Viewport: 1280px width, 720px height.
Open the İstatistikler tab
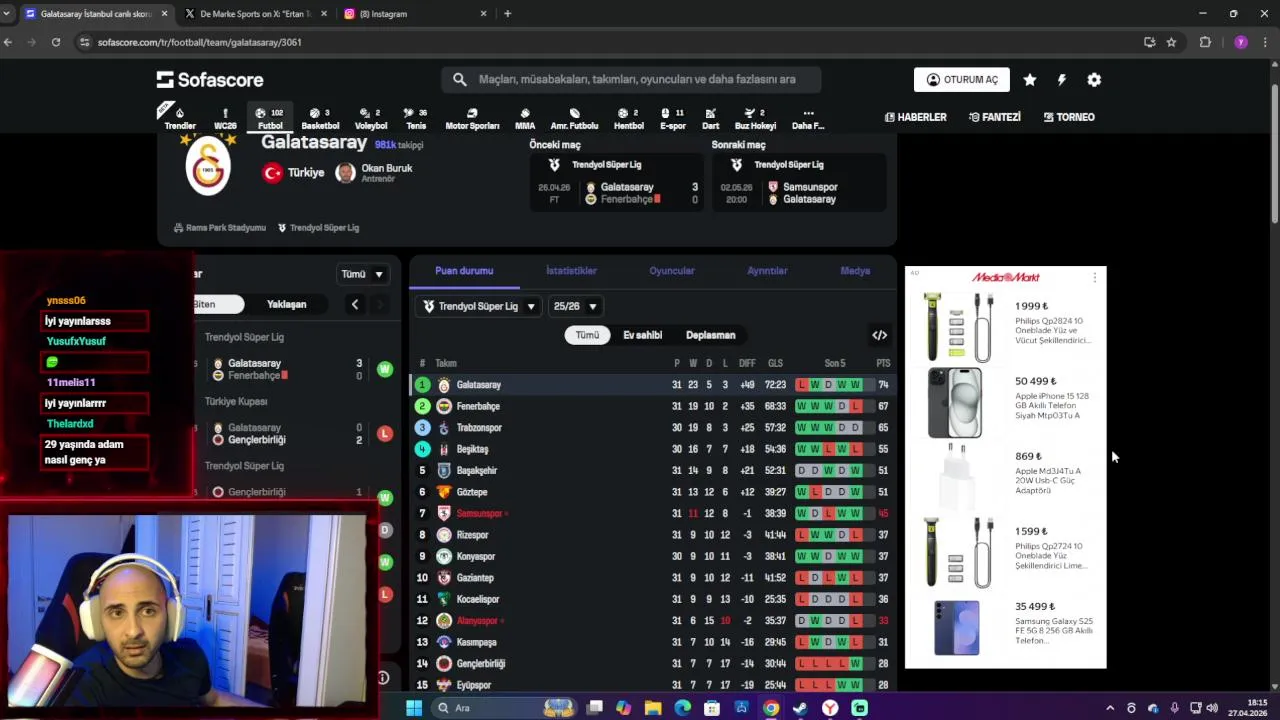tap(571, 271)
